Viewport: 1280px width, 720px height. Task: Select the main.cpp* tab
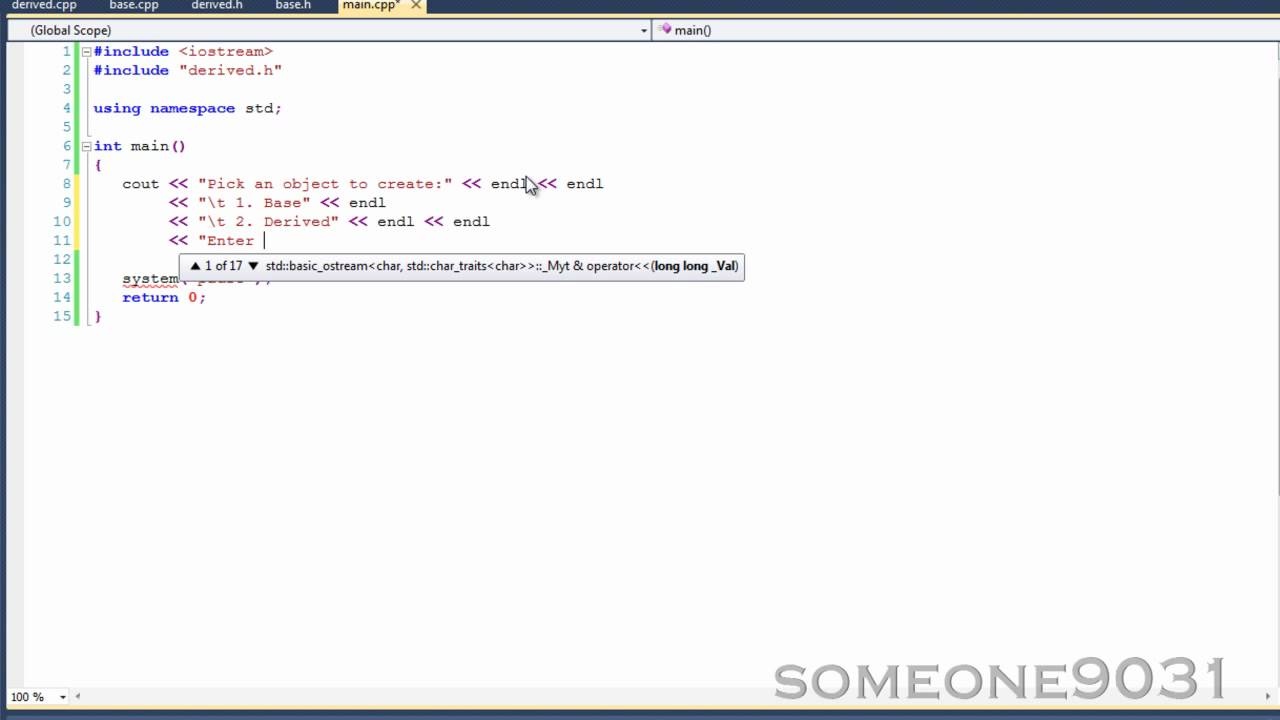tap(371, 5)
